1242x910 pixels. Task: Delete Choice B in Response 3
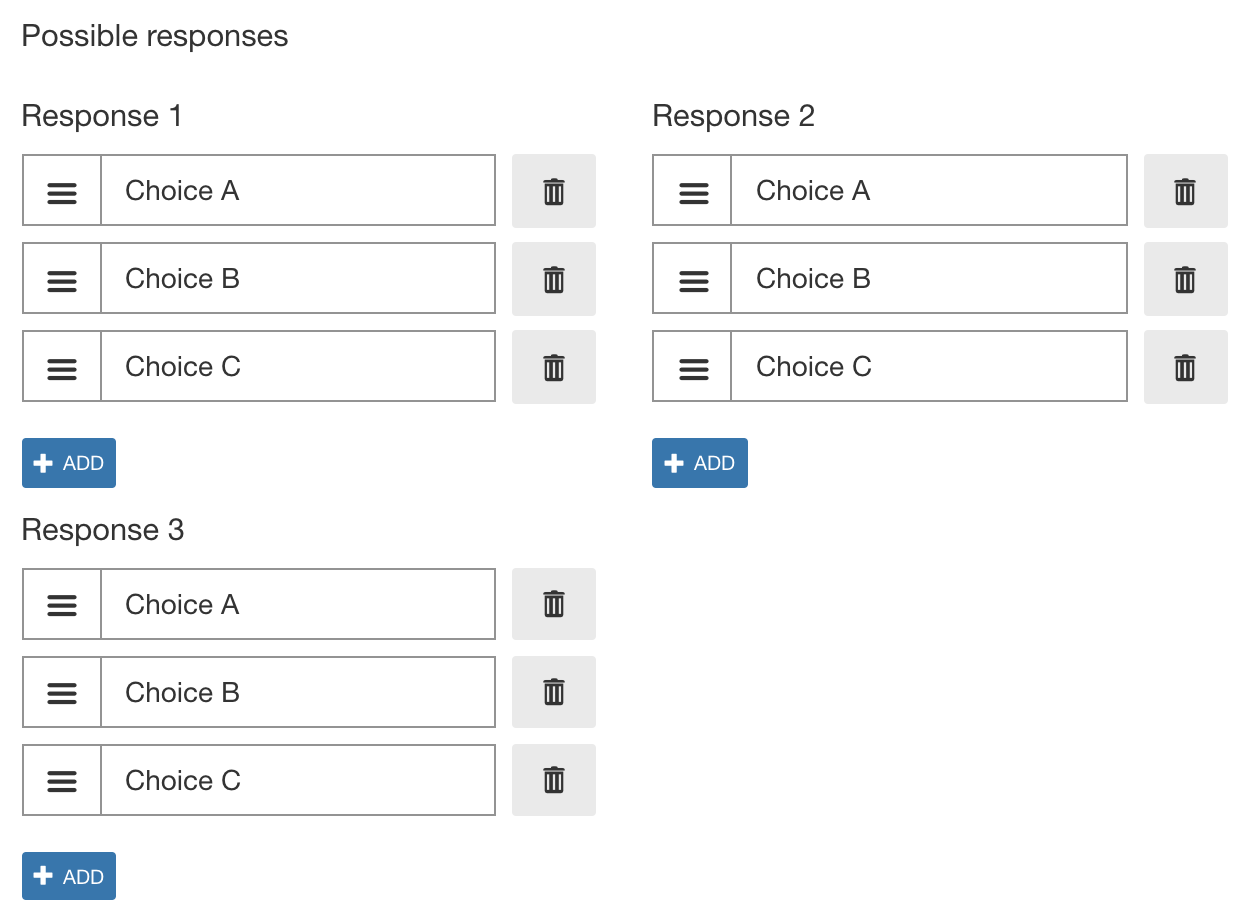[553, 692]
